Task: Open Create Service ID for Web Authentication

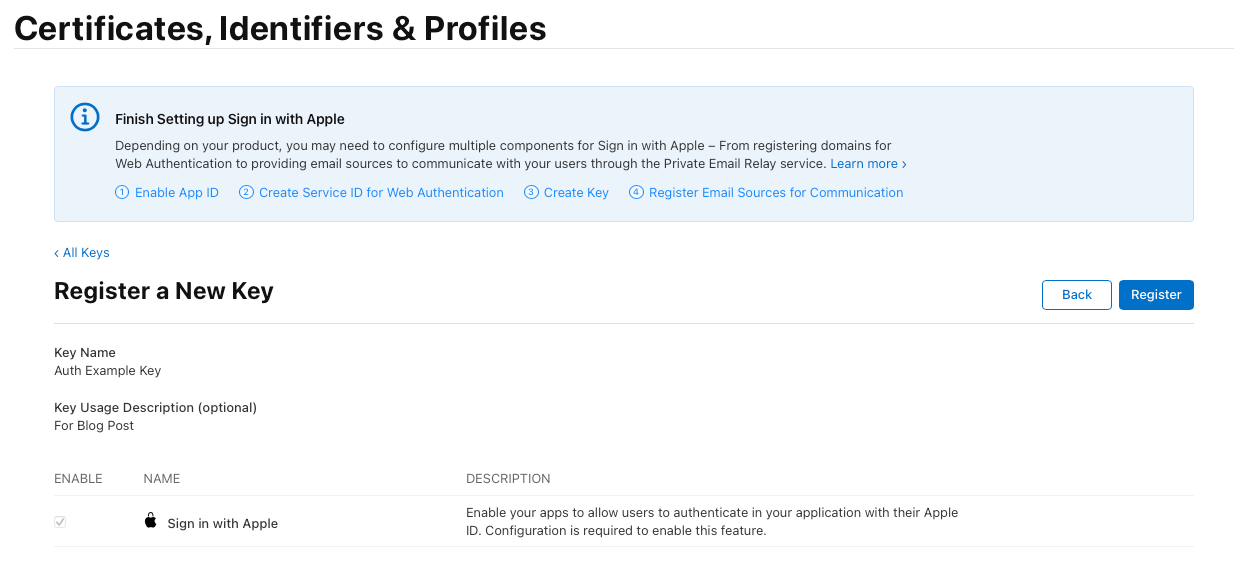Action: [381, 193]
